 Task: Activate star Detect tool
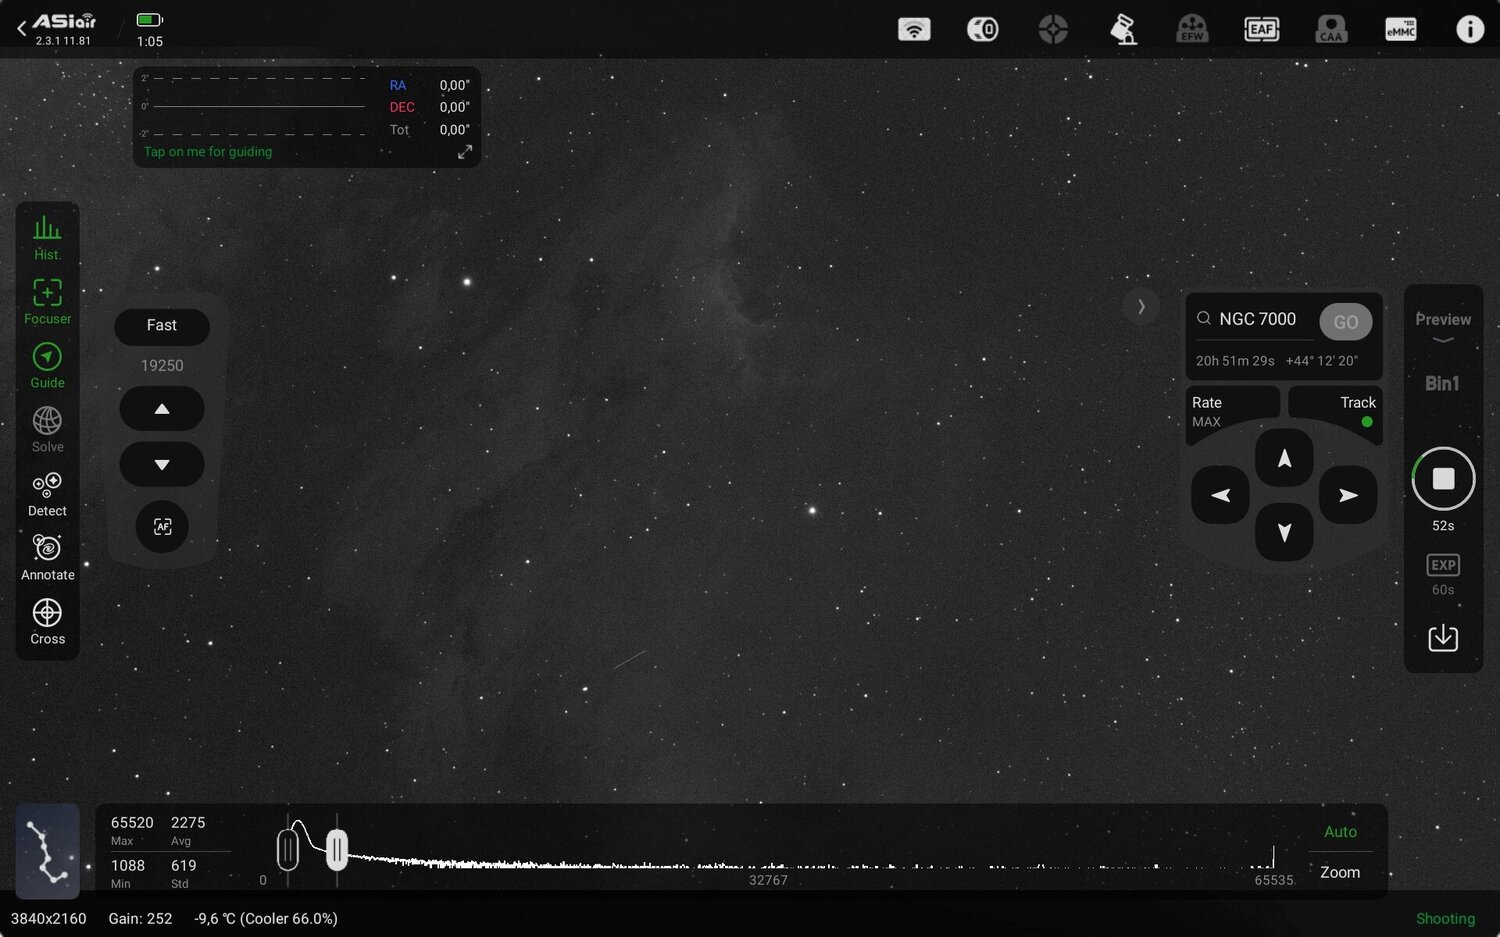[x=47, y=492]
